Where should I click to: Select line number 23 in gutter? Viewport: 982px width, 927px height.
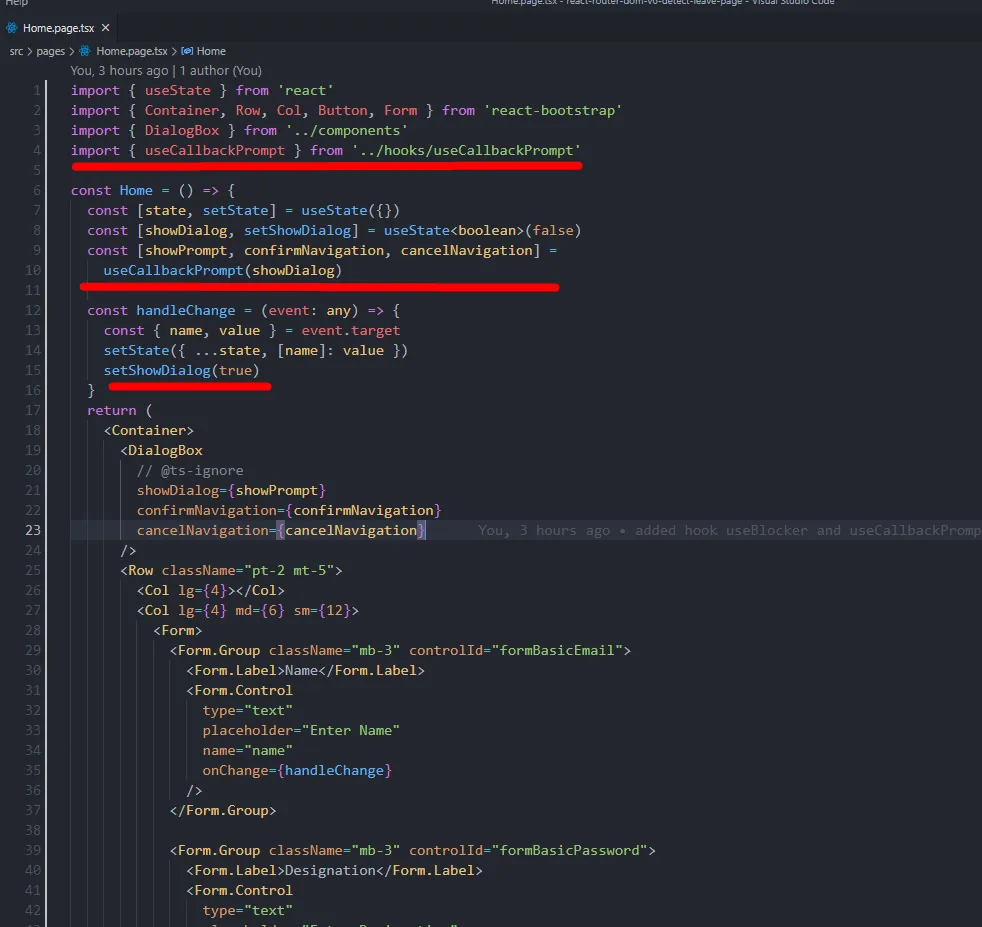click(x=33, y=530)
